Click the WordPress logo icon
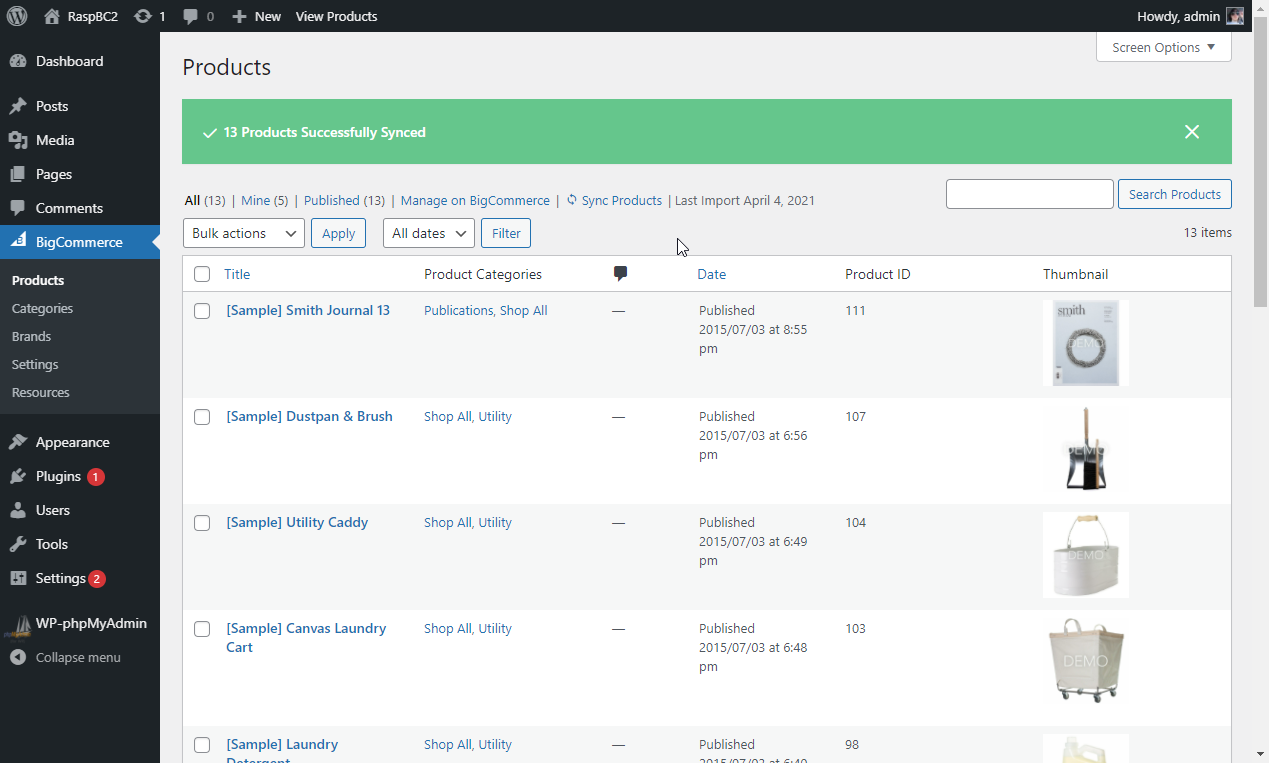Image resolution: width=1269 pixels, height=763 pixels. click(x=17, y=16)
